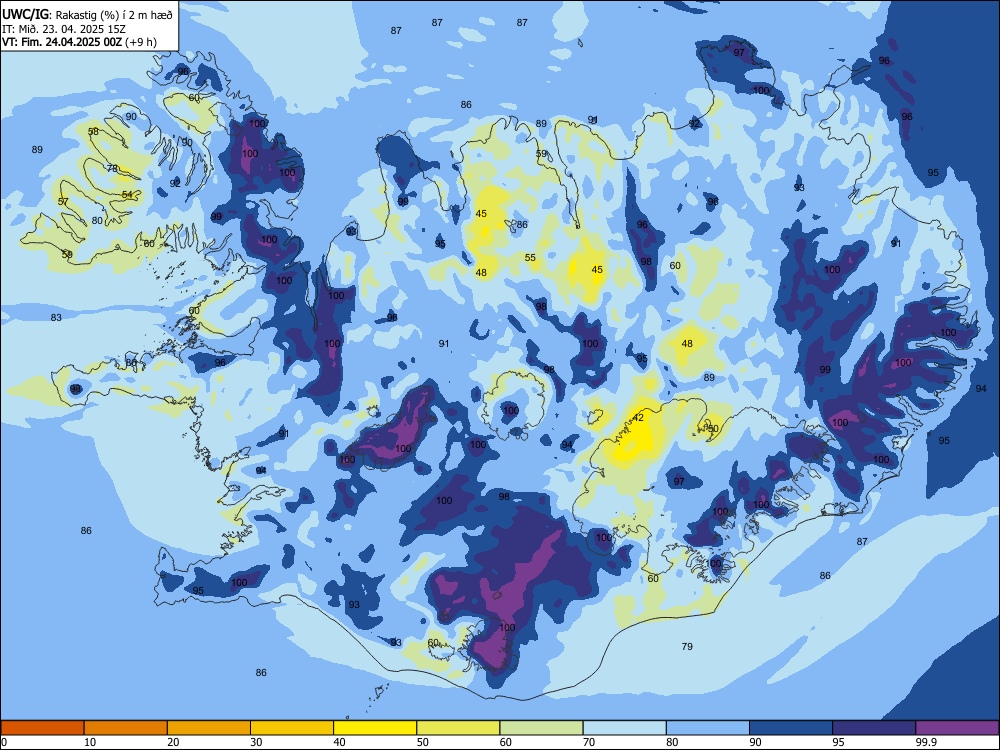
Task: Click the '79' humidity value offshore
Action: [687, 647]
